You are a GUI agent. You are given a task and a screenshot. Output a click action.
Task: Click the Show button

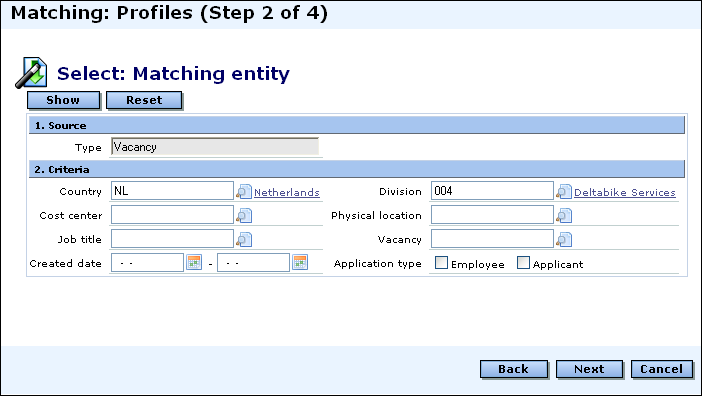64,100
